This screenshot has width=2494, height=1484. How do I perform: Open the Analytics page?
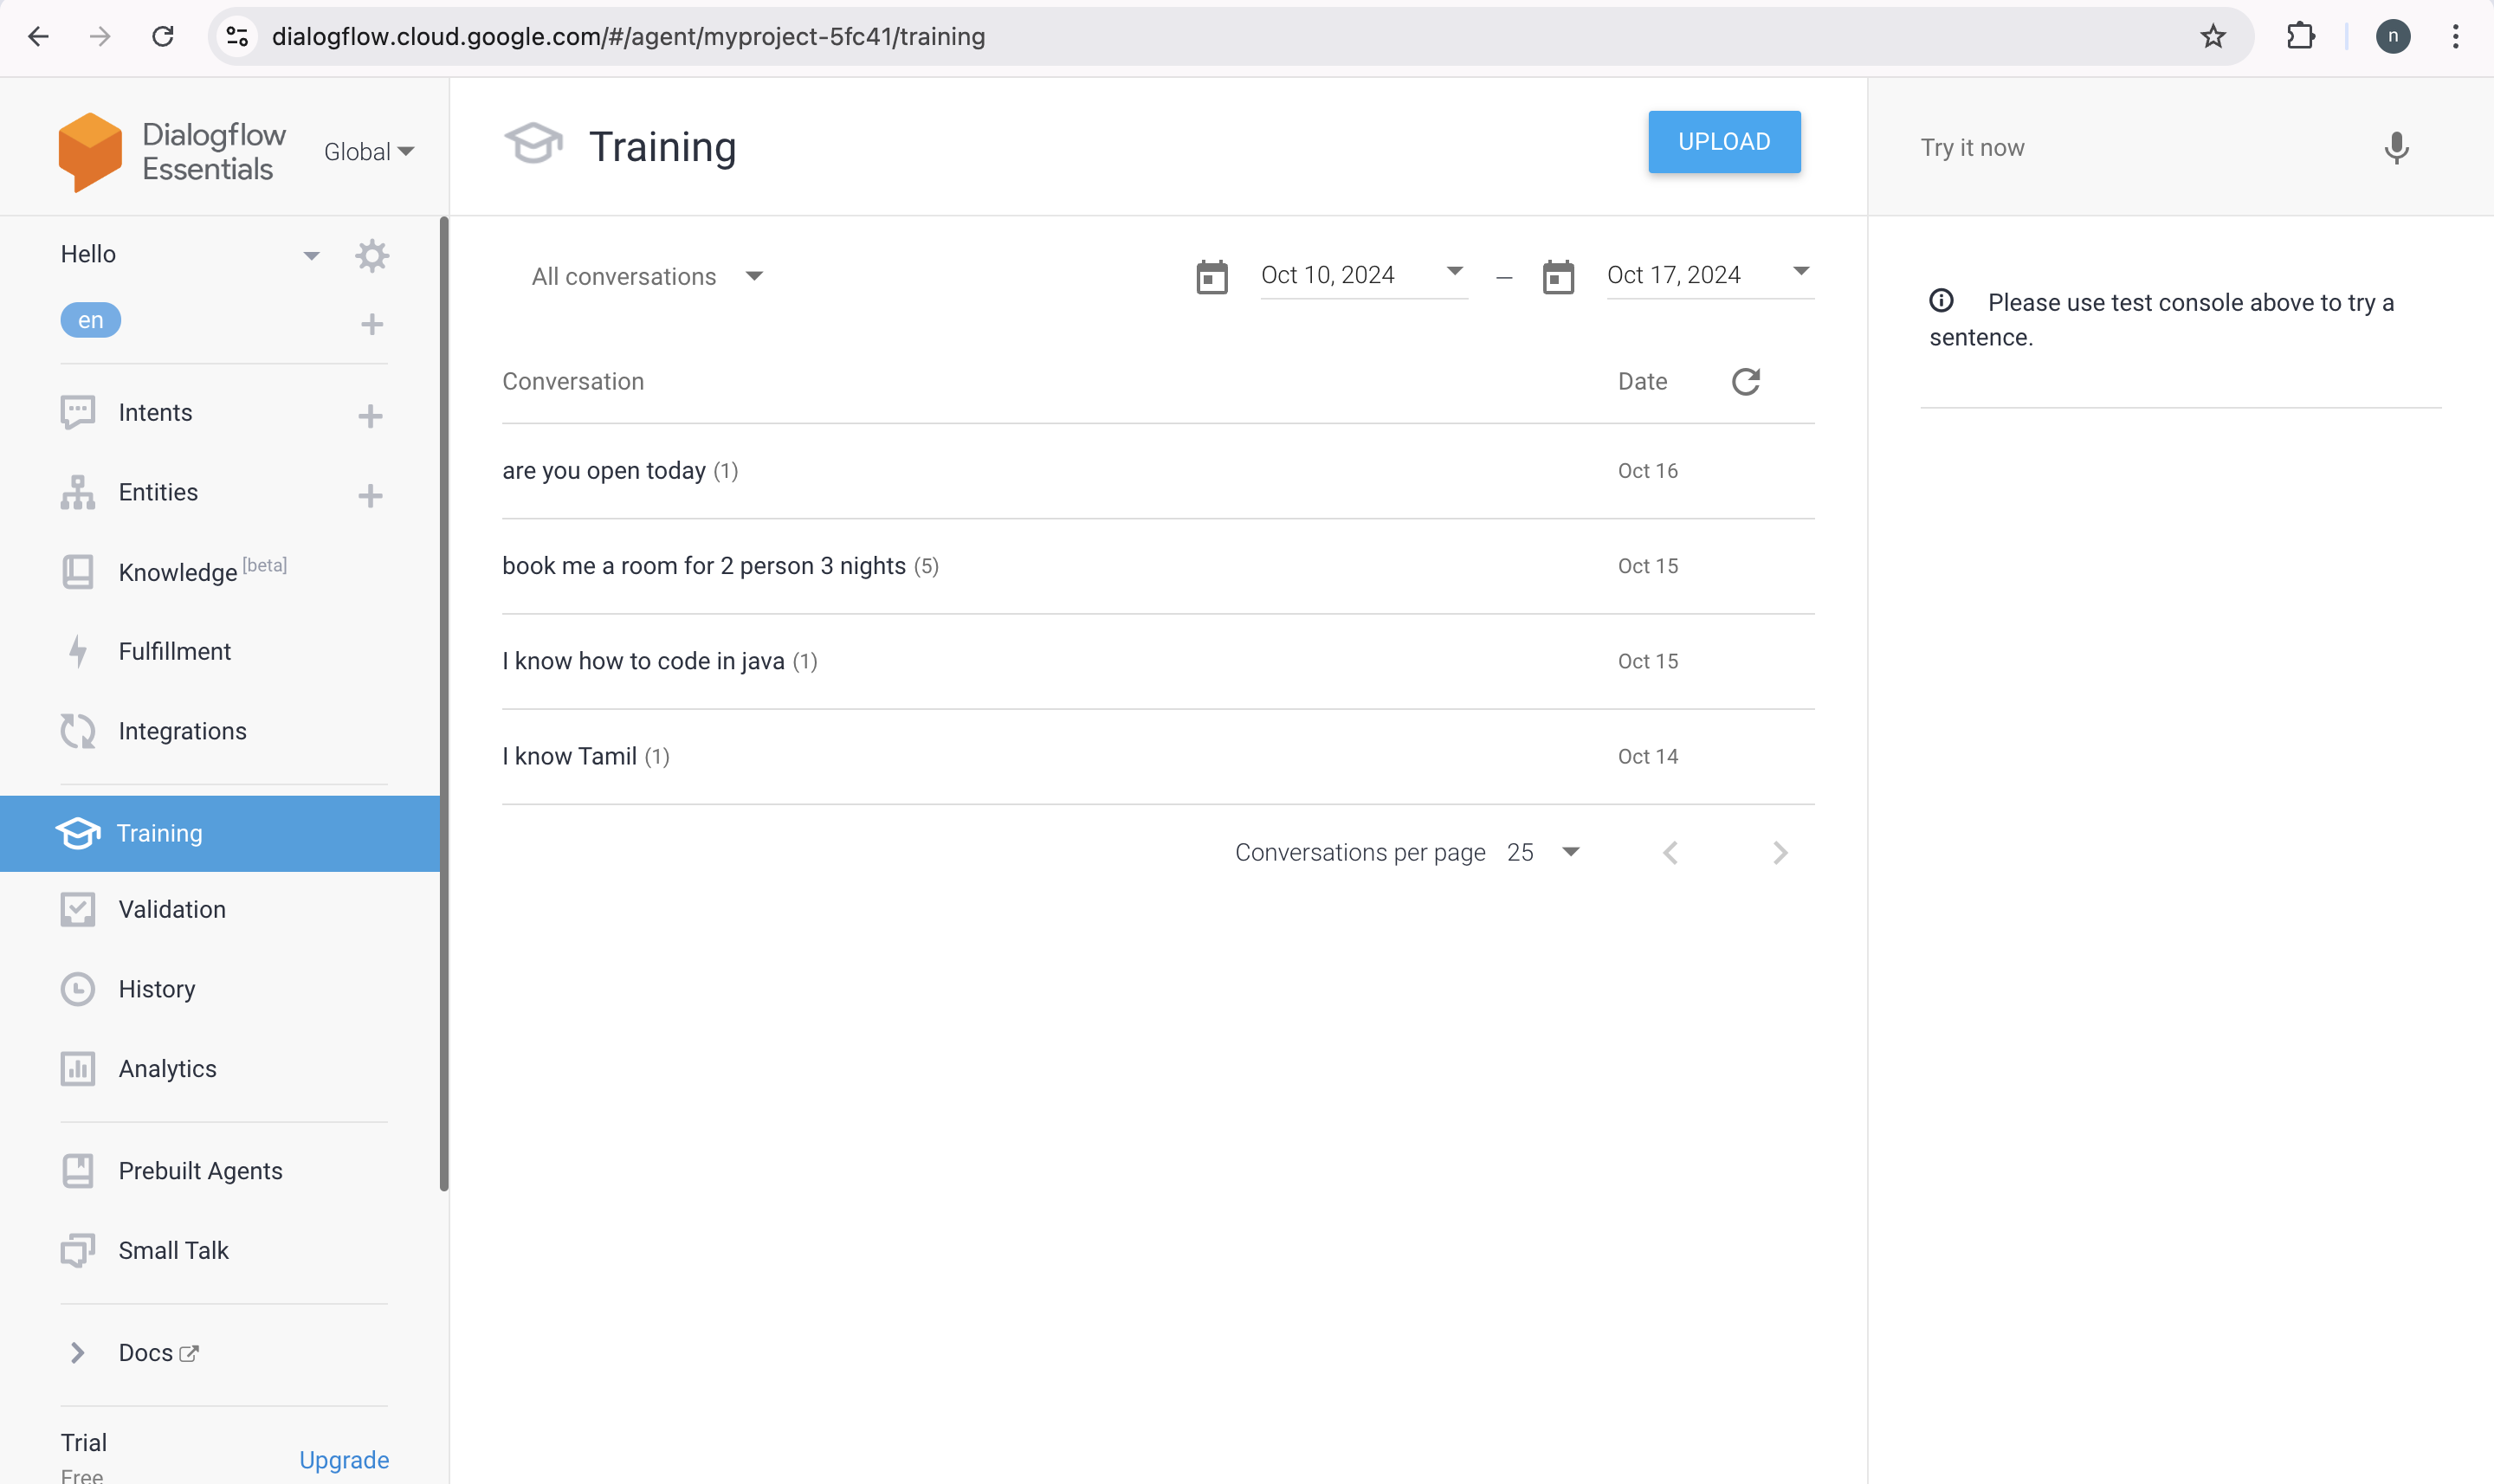pyautogui.click(x=167, y=1068)
